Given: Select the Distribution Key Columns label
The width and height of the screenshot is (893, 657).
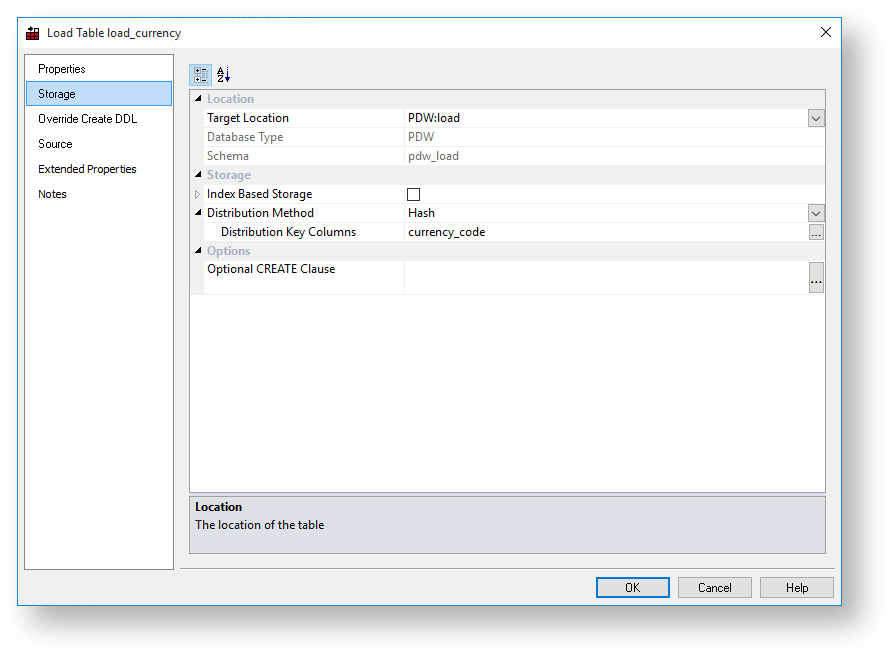Looking at the screenshot, I should tap(288, 232).
